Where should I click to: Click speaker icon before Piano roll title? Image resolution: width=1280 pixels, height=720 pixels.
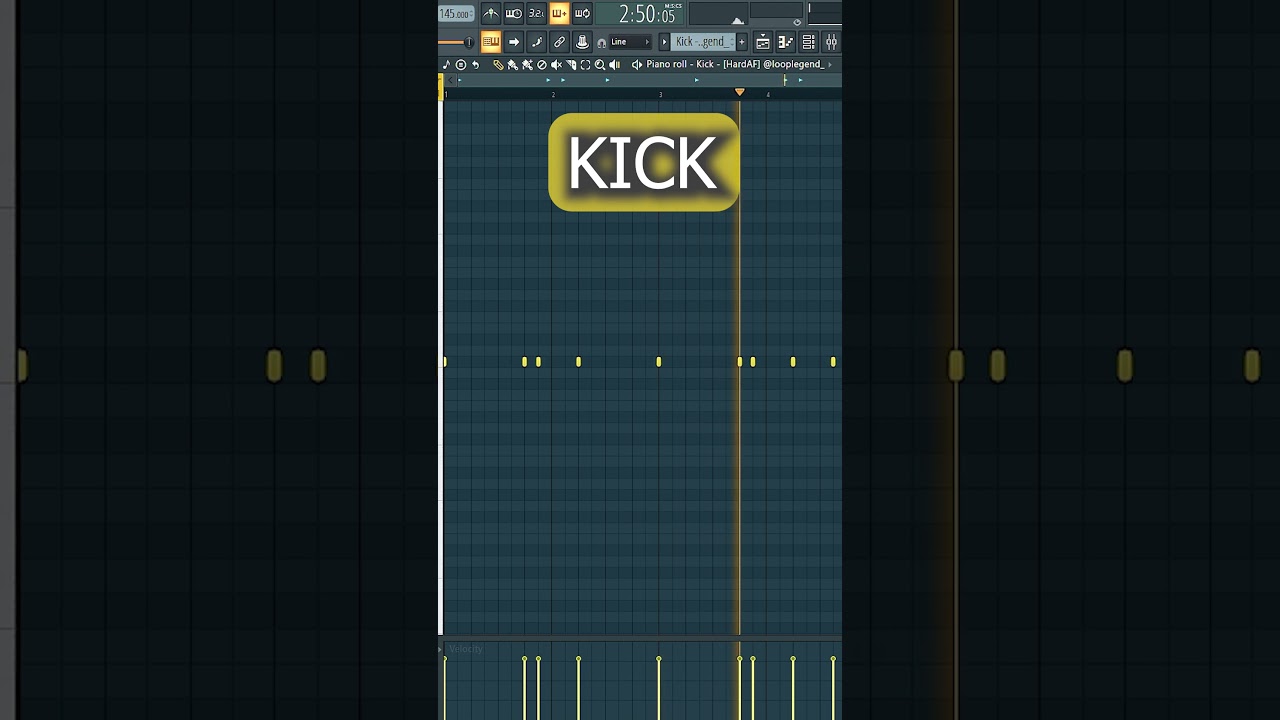(x=637, y=65)
